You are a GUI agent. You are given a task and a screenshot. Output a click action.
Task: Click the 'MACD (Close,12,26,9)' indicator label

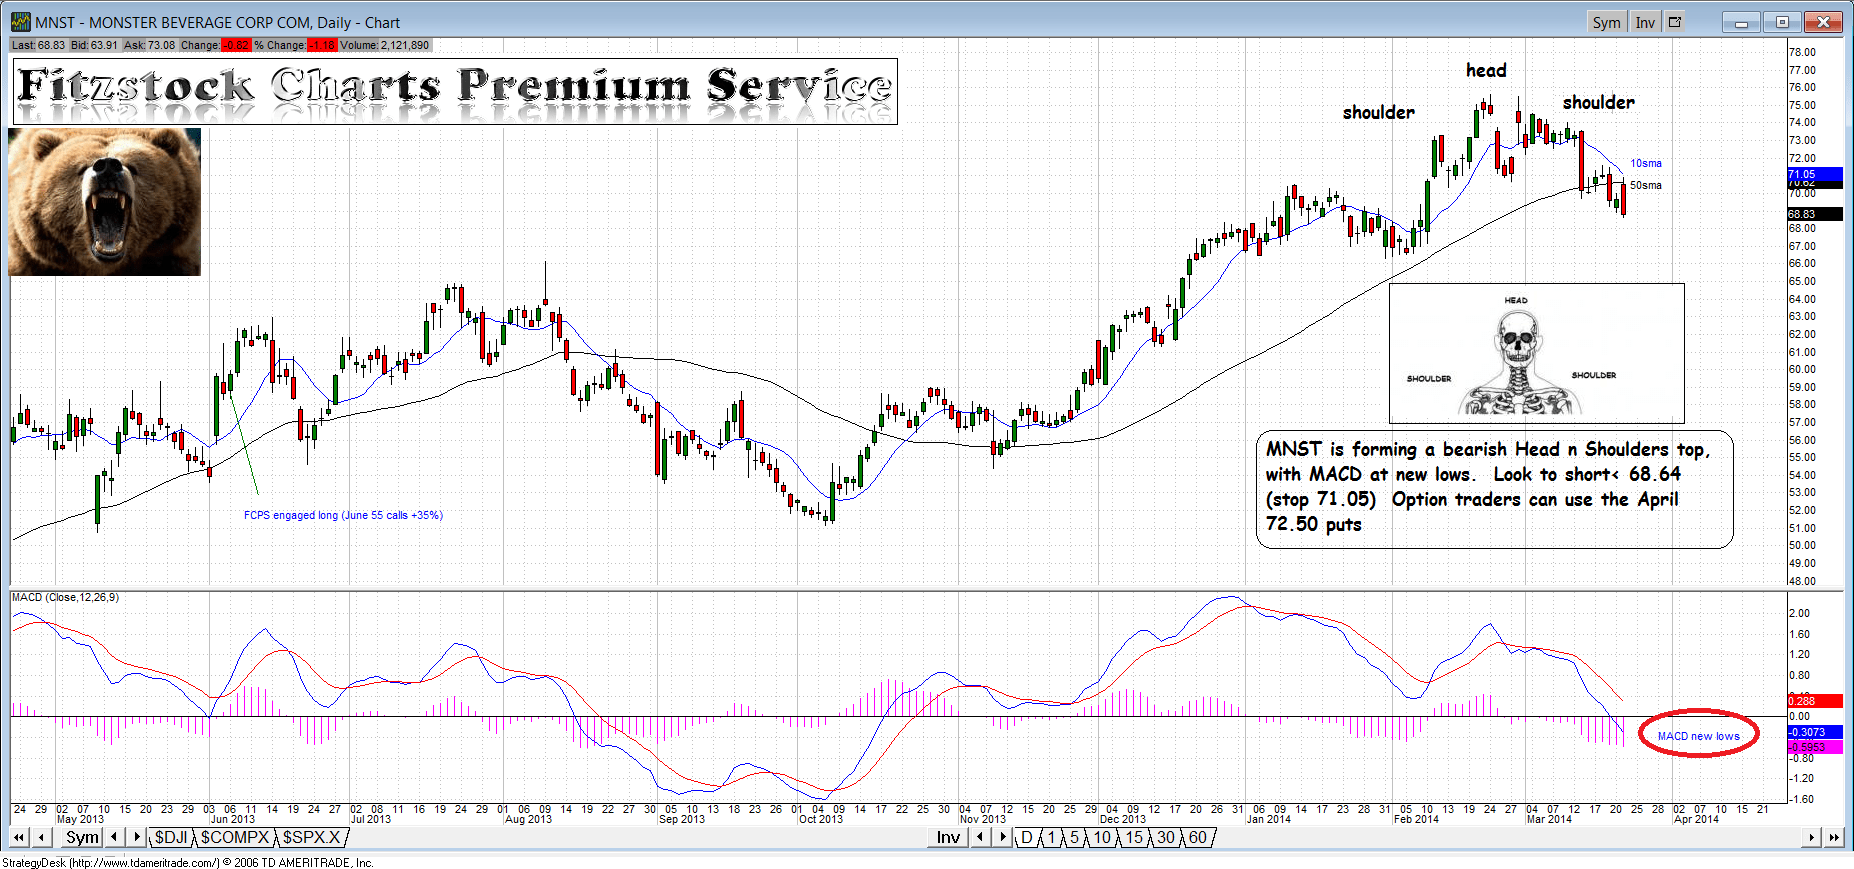[65, 597]
